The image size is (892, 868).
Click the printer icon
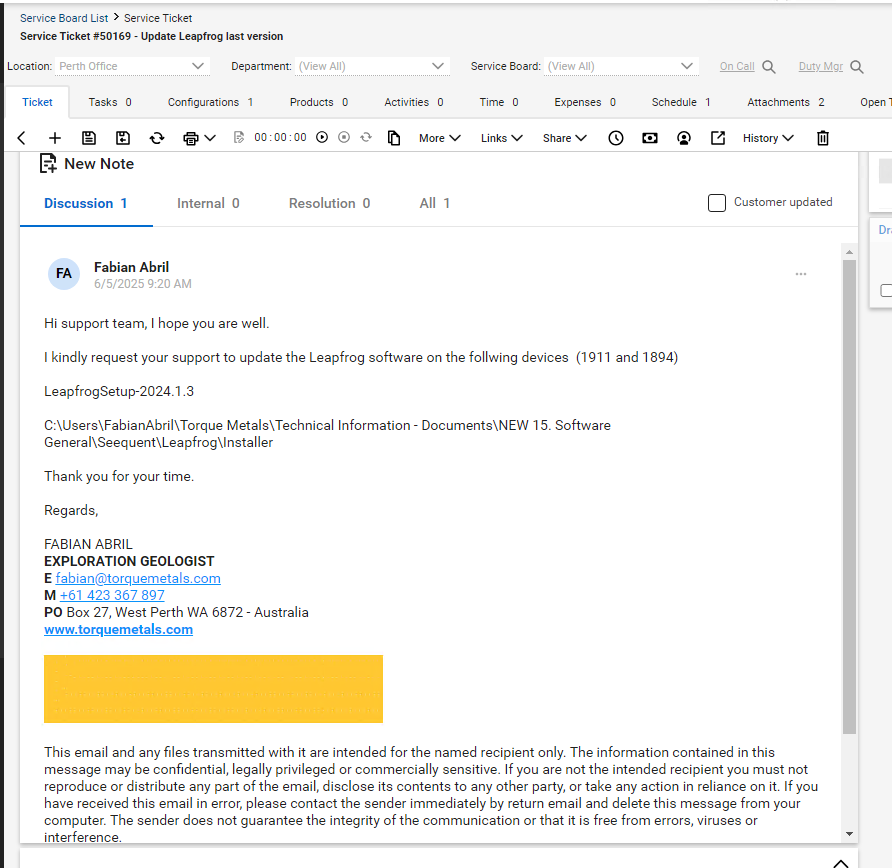[x=191, y=138]
